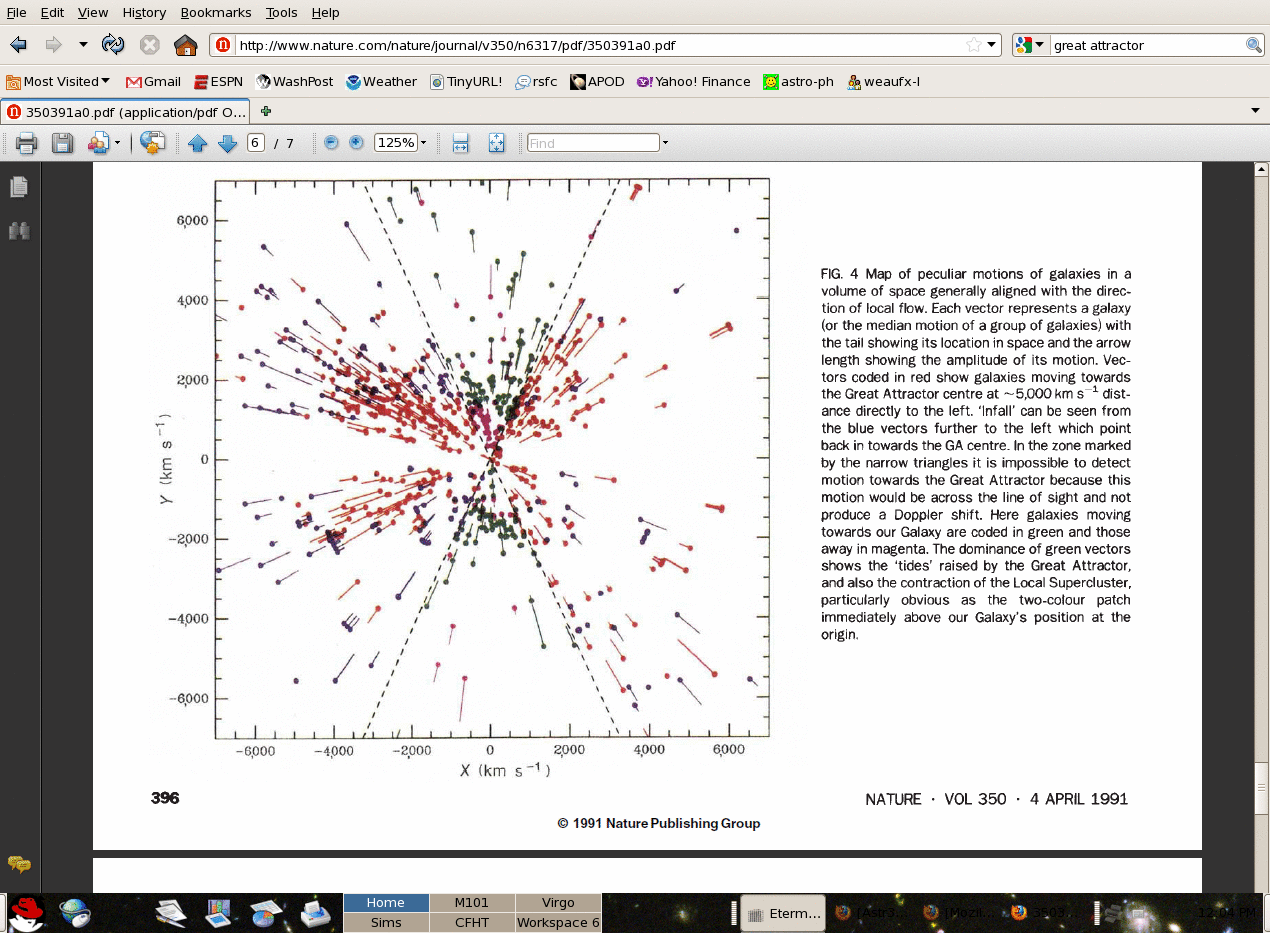Viewport: 1270px width, 933px height.
Task: Go to next PDF page
Action: click(227, 143)
